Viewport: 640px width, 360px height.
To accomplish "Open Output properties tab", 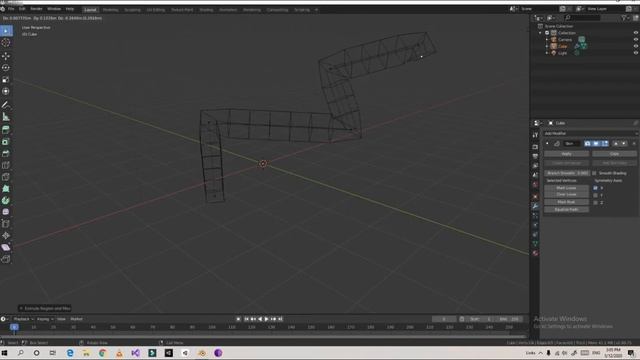I will pos(535,156).
